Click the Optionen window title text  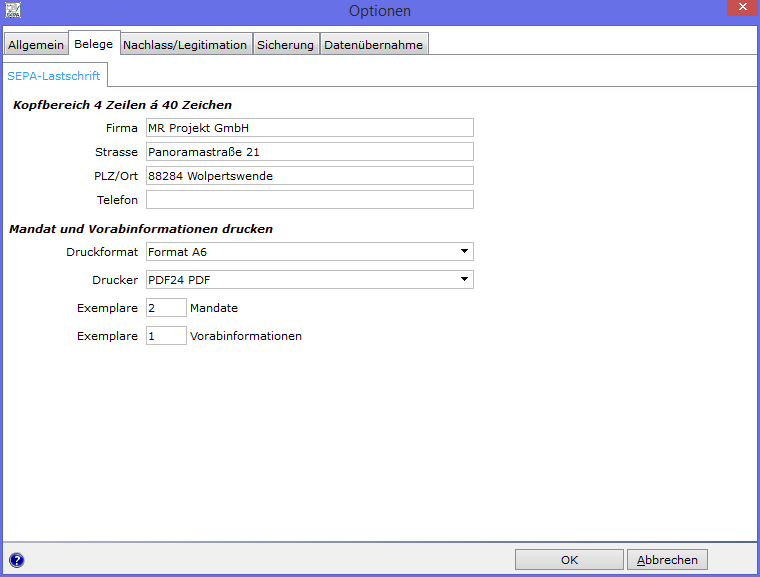click(380, 11)
